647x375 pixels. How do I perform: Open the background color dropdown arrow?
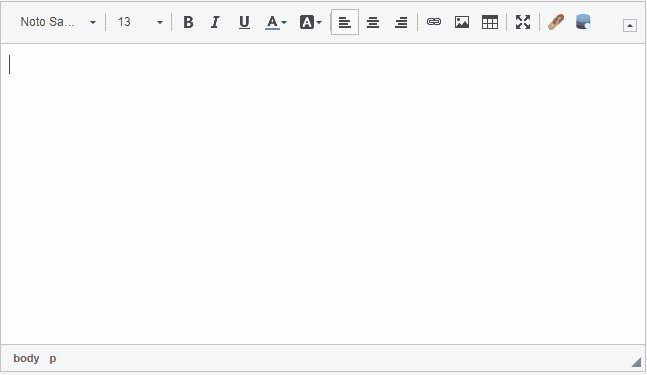319,22
